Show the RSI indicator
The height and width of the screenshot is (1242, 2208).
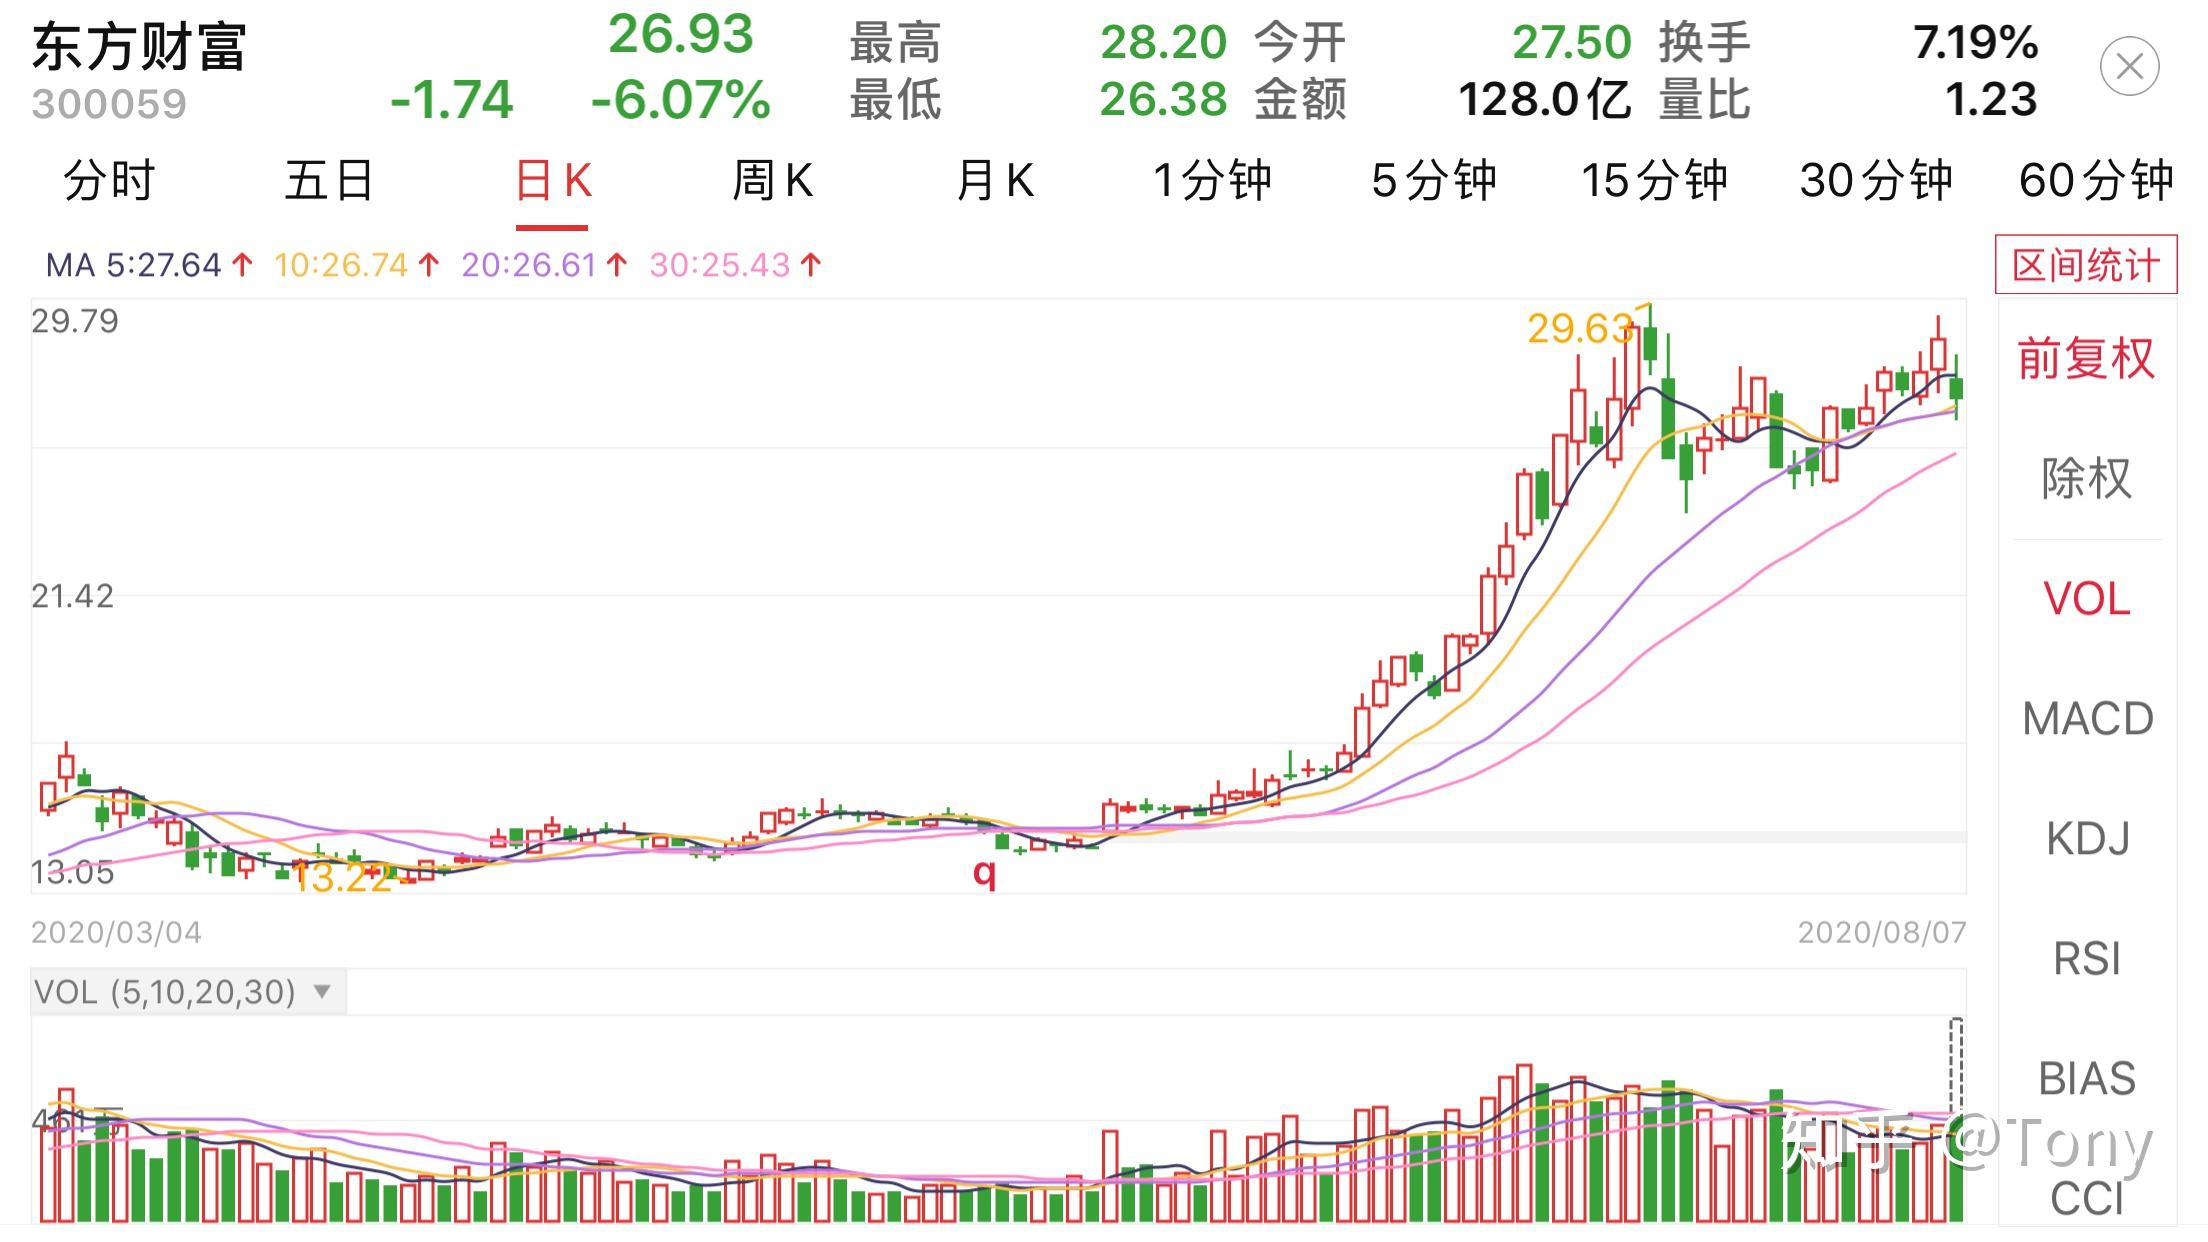click(x=2086, y=957)
